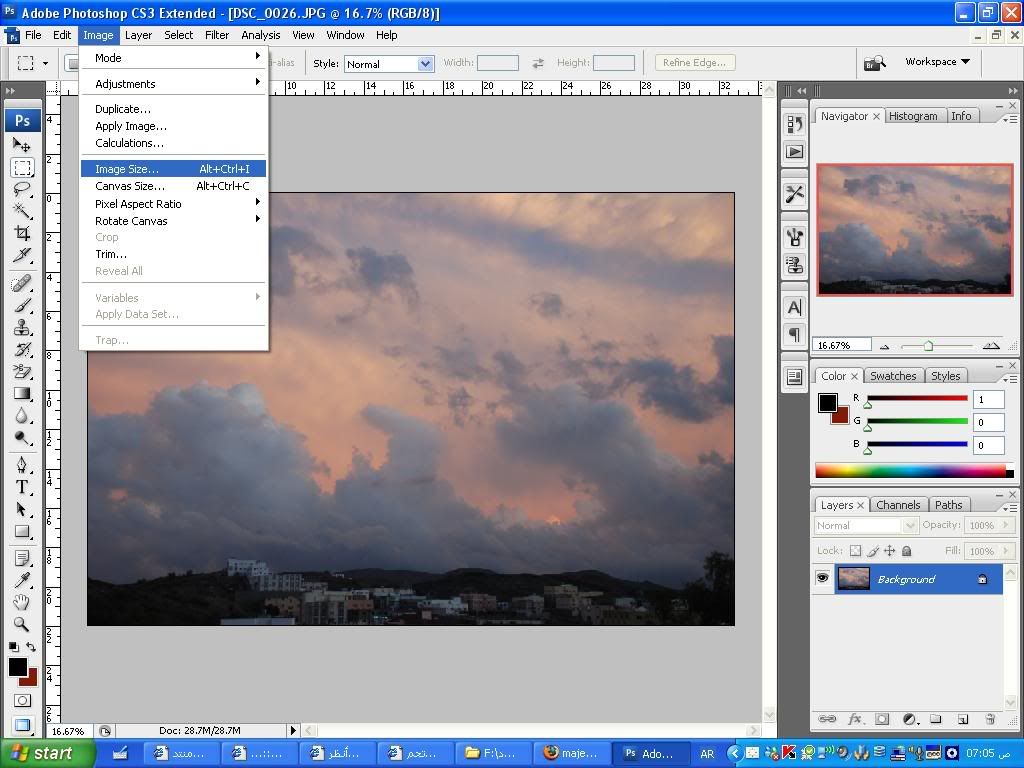Open the Style dropdown set to Normal
The height and width of the screenshot is (768, 1024).
click(388, 64)
